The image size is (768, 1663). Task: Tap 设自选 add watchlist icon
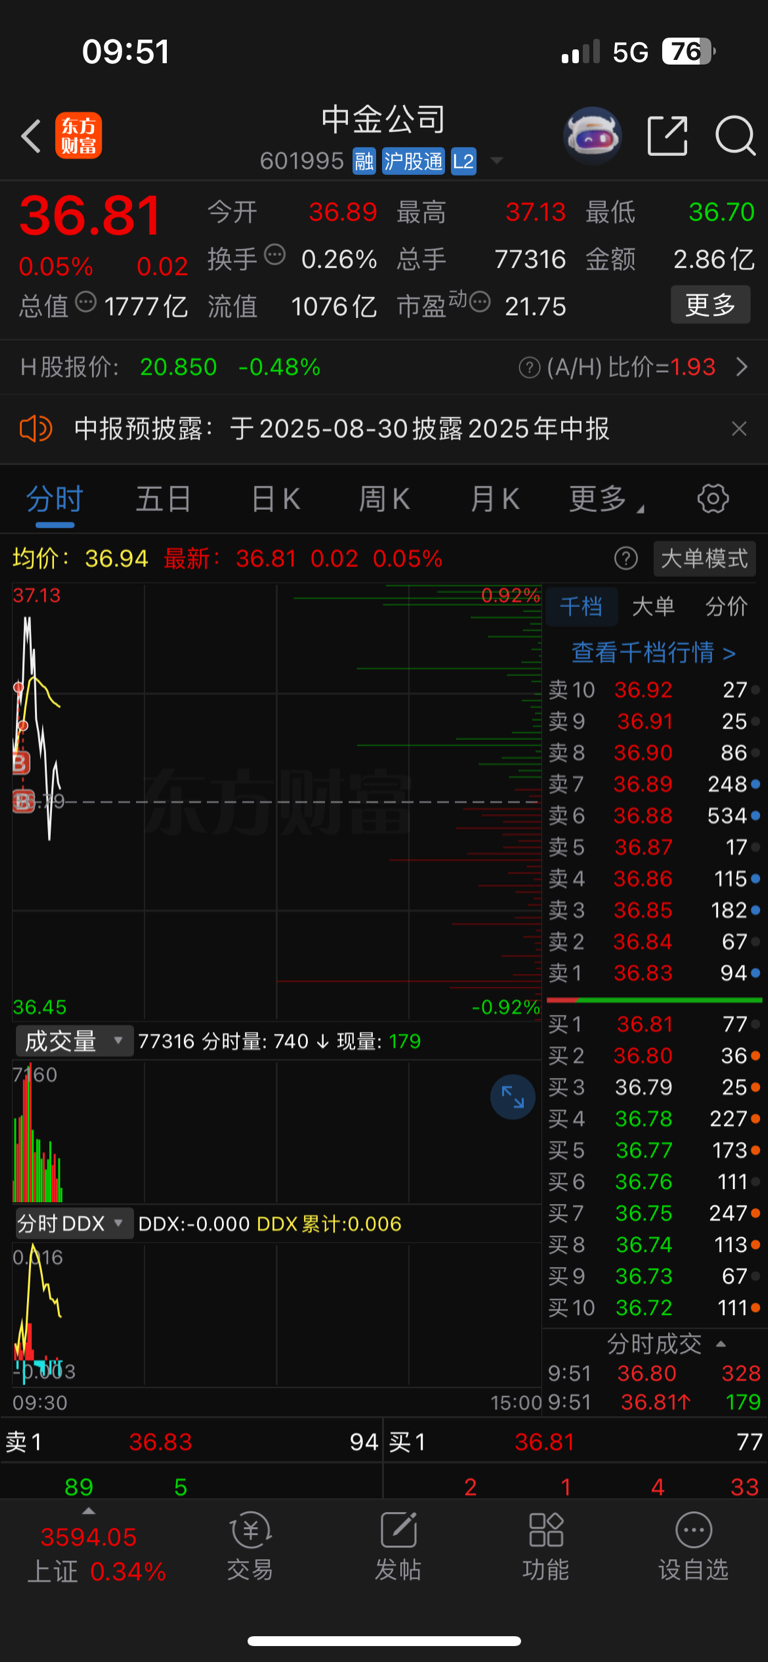(693, 1546)
